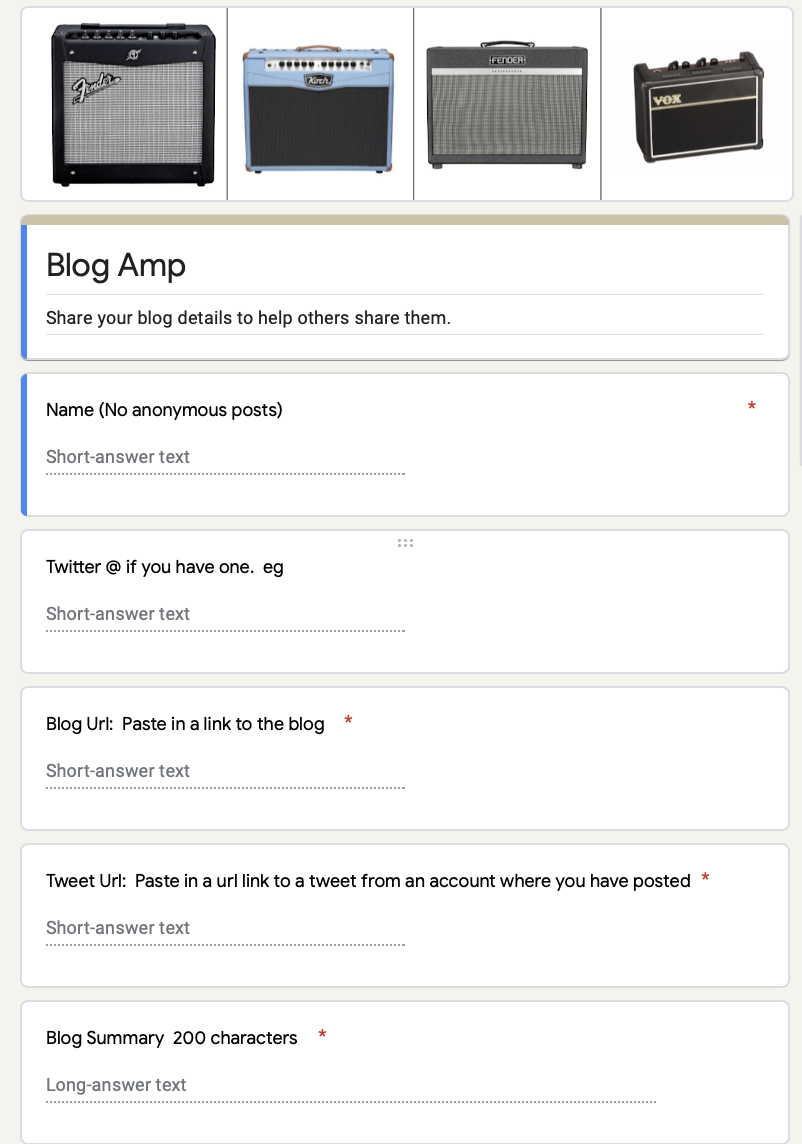
Task: Click the form description about sharing blog details
Action: [x=248, y=319]
